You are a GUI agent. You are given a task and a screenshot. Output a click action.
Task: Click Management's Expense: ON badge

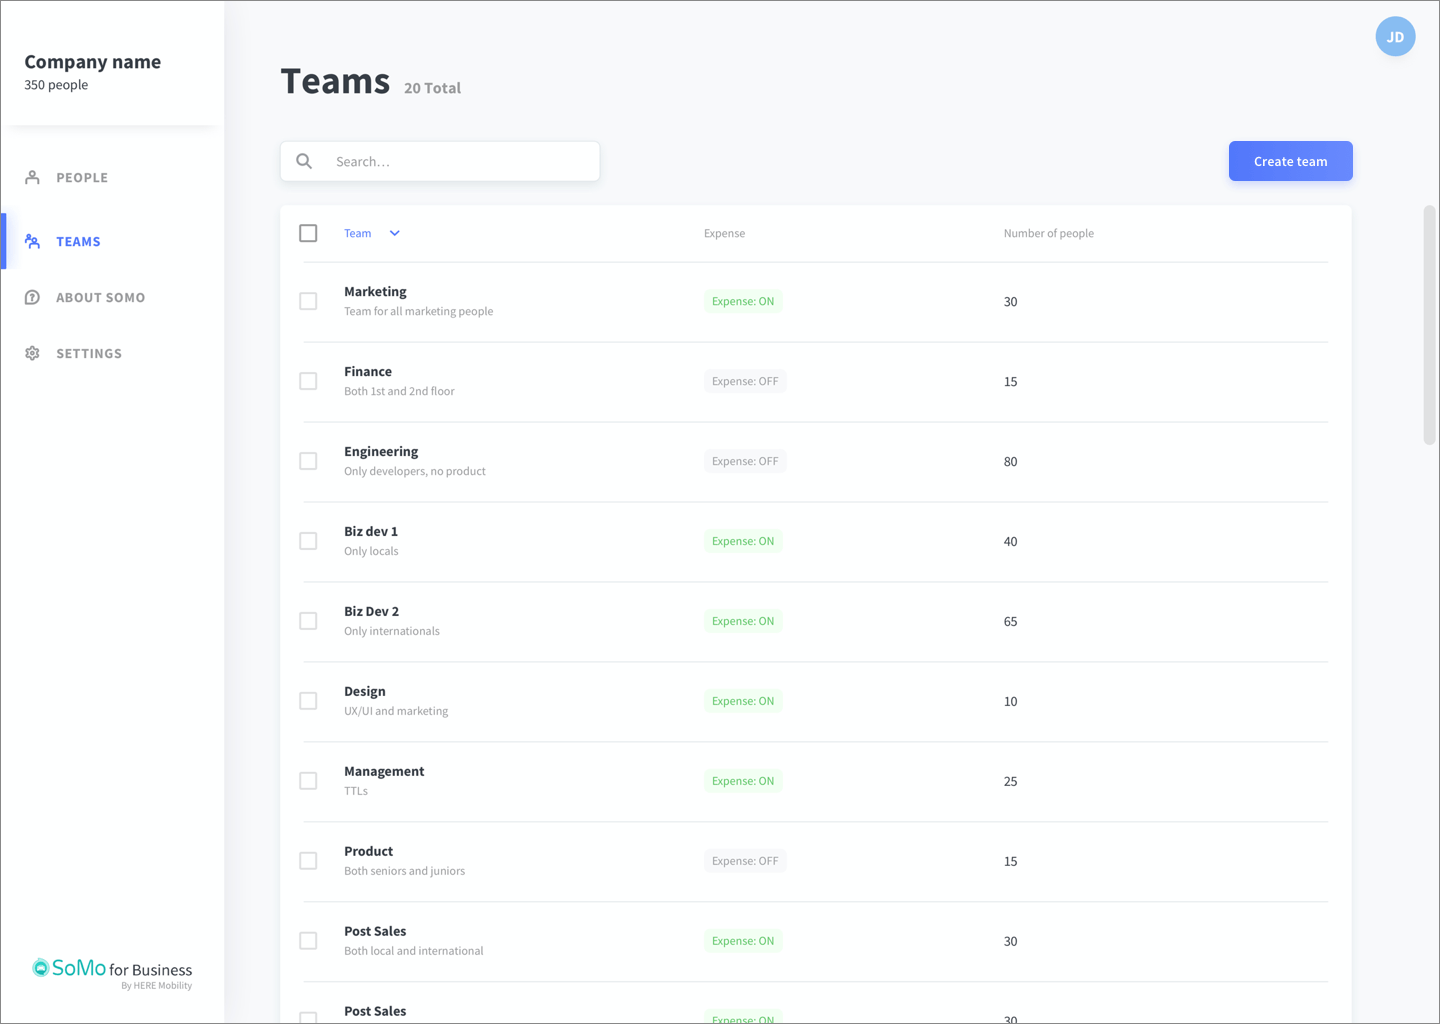coord(743,781)
